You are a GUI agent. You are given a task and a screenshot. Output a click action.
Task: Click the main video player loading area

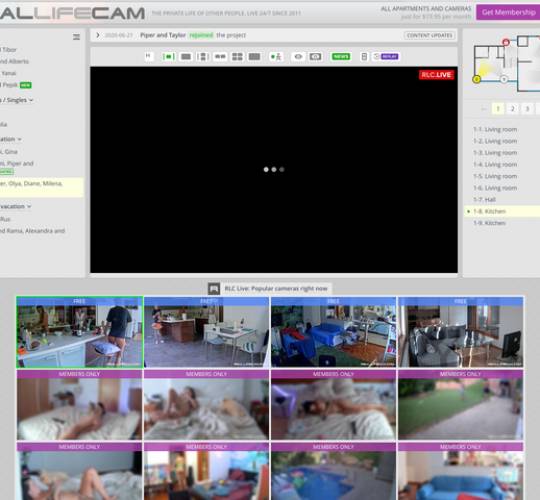tap(274, 169)
